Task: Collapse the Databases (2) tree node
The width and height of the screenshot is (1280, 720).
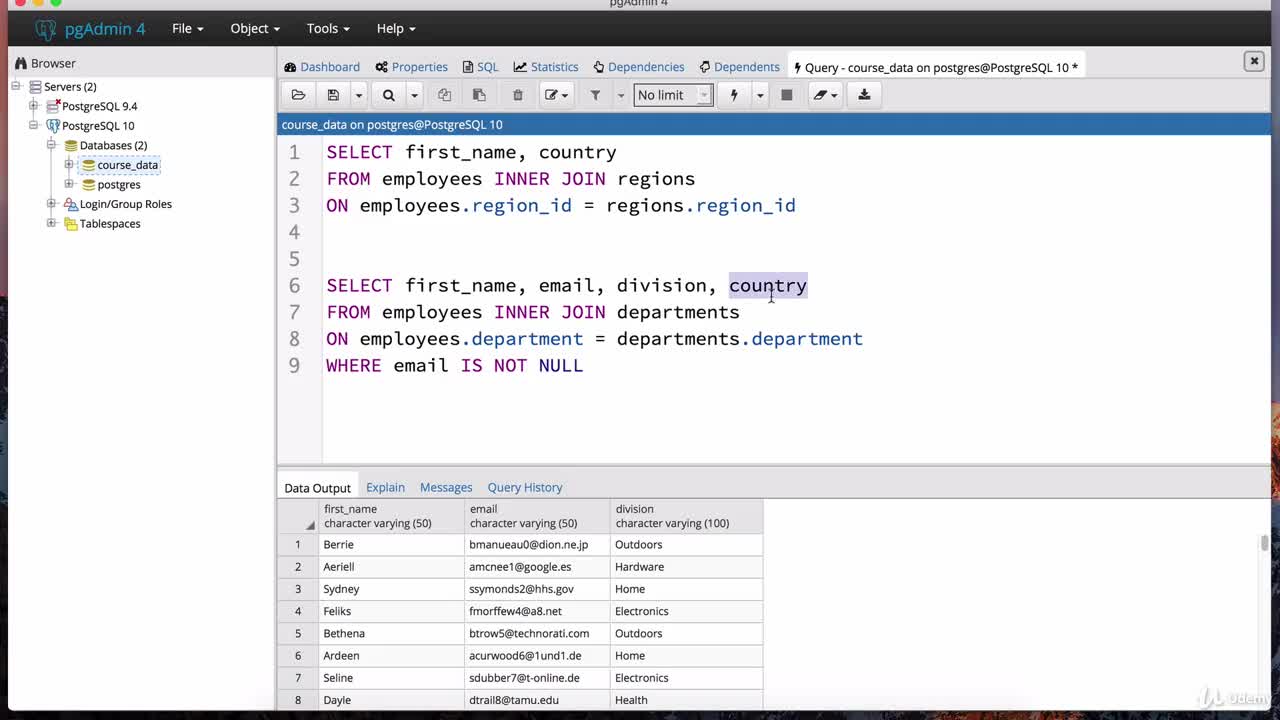Action: (51, 145)
